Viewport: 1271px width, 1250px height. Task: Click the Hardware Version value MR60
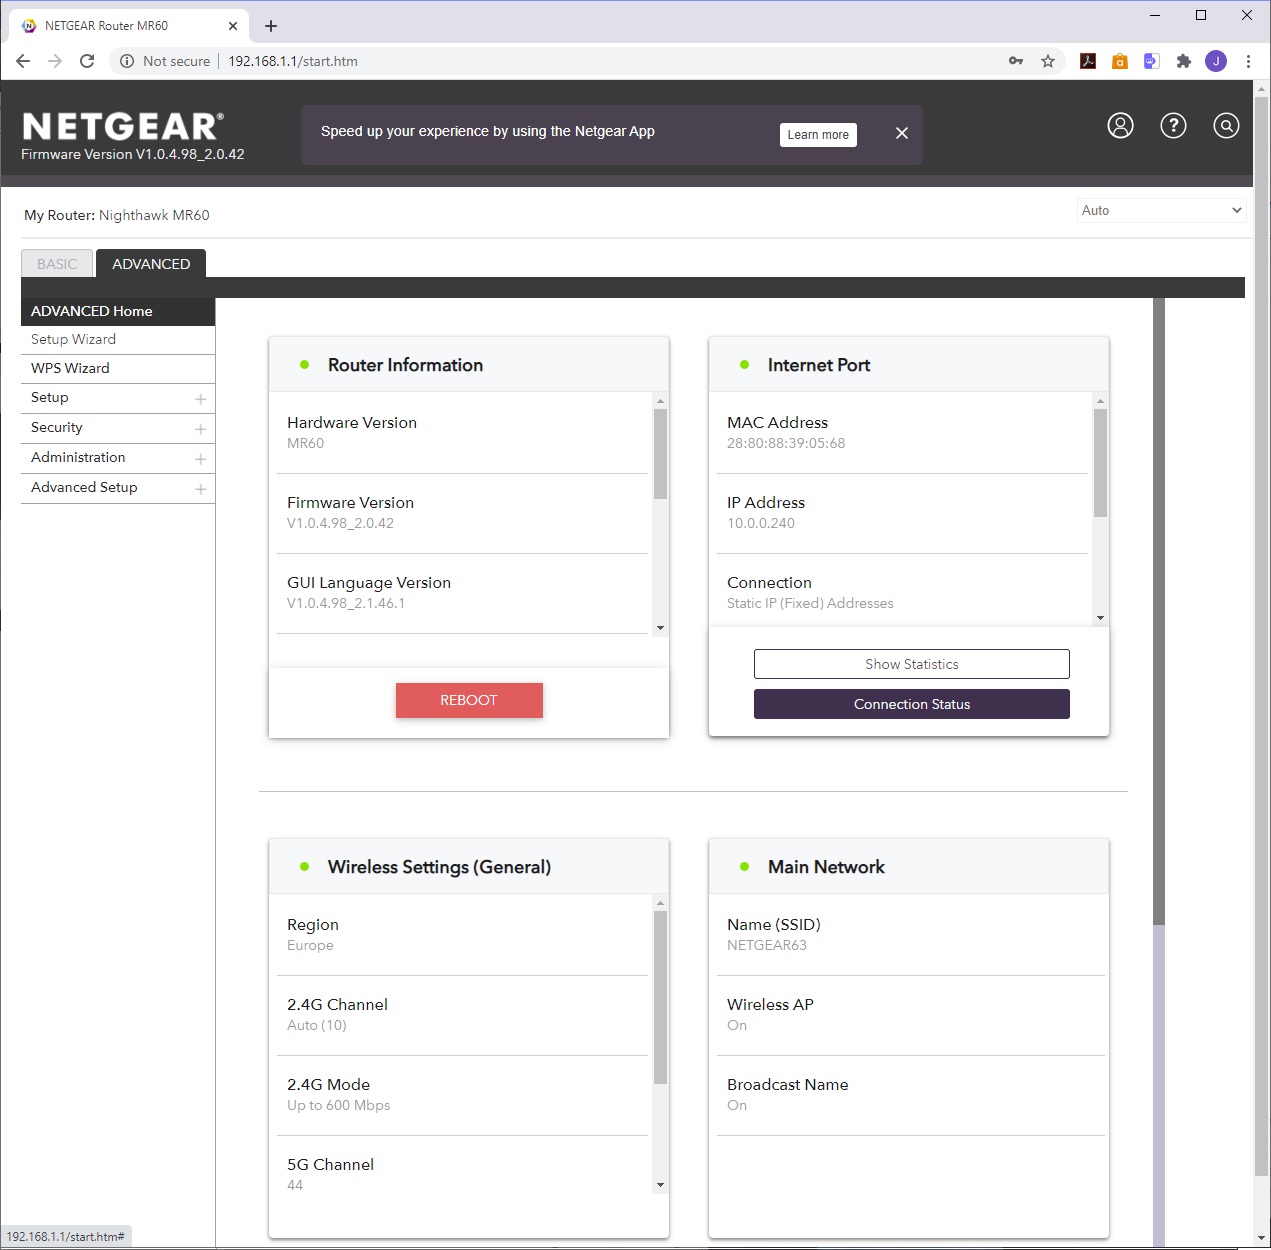pos(305,443)
